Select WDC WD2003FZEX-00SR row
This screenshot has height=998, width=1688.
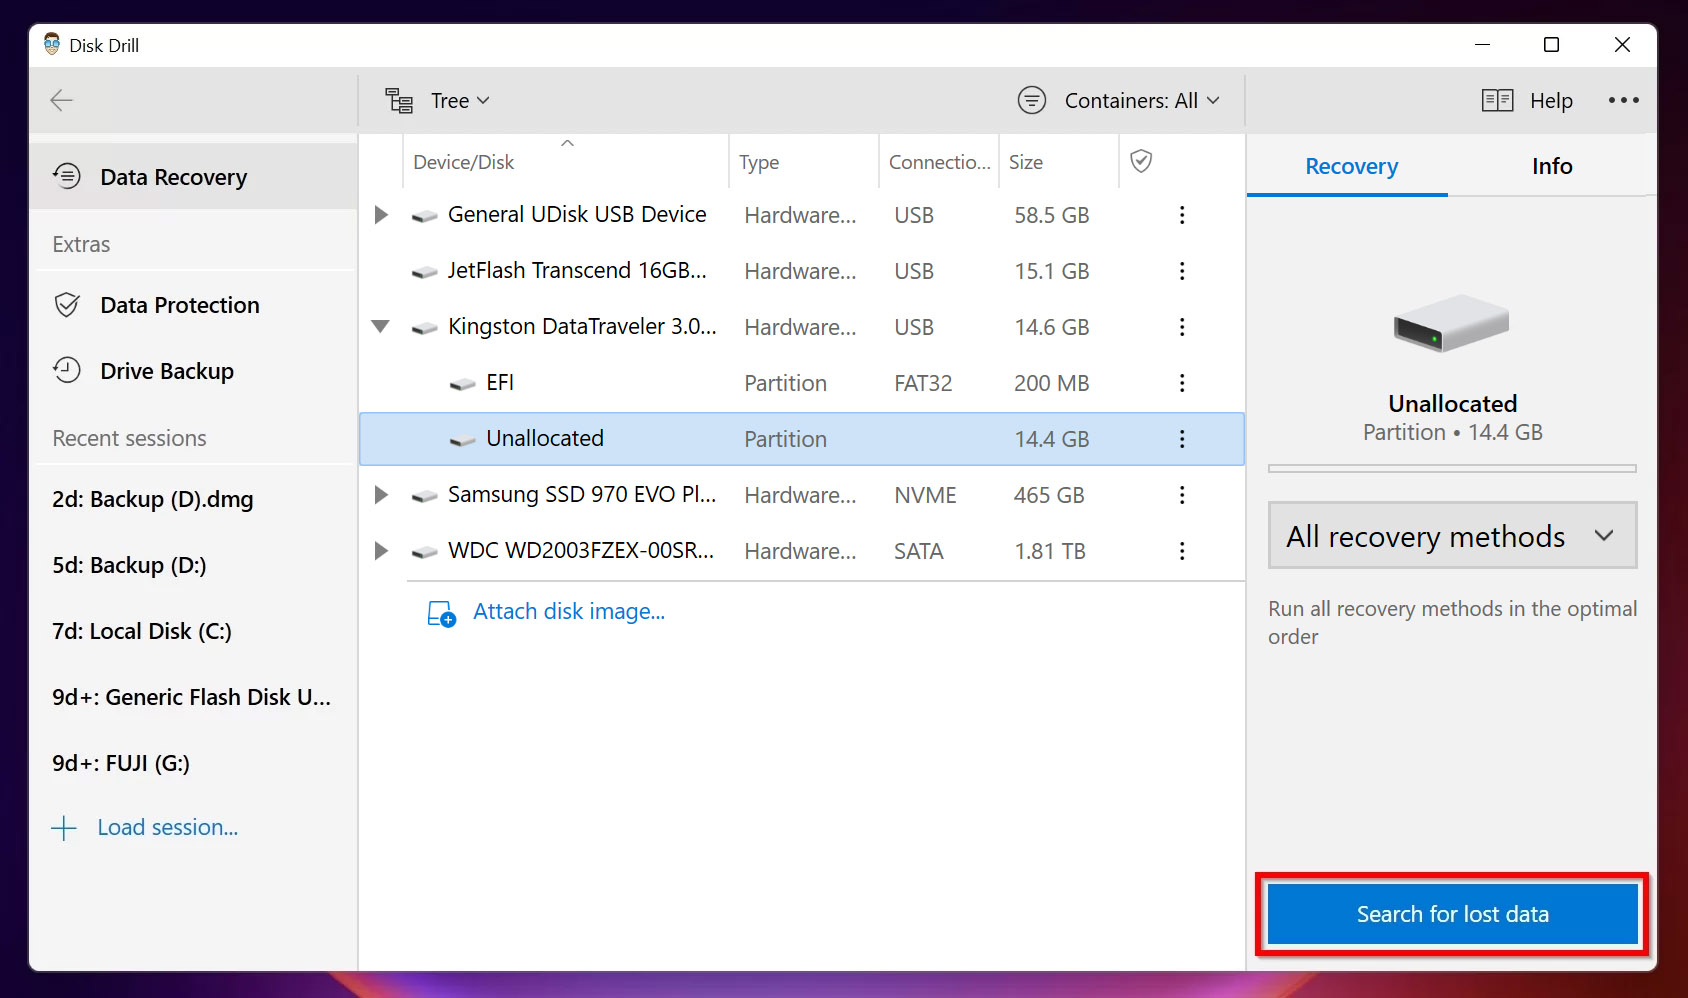802,551
